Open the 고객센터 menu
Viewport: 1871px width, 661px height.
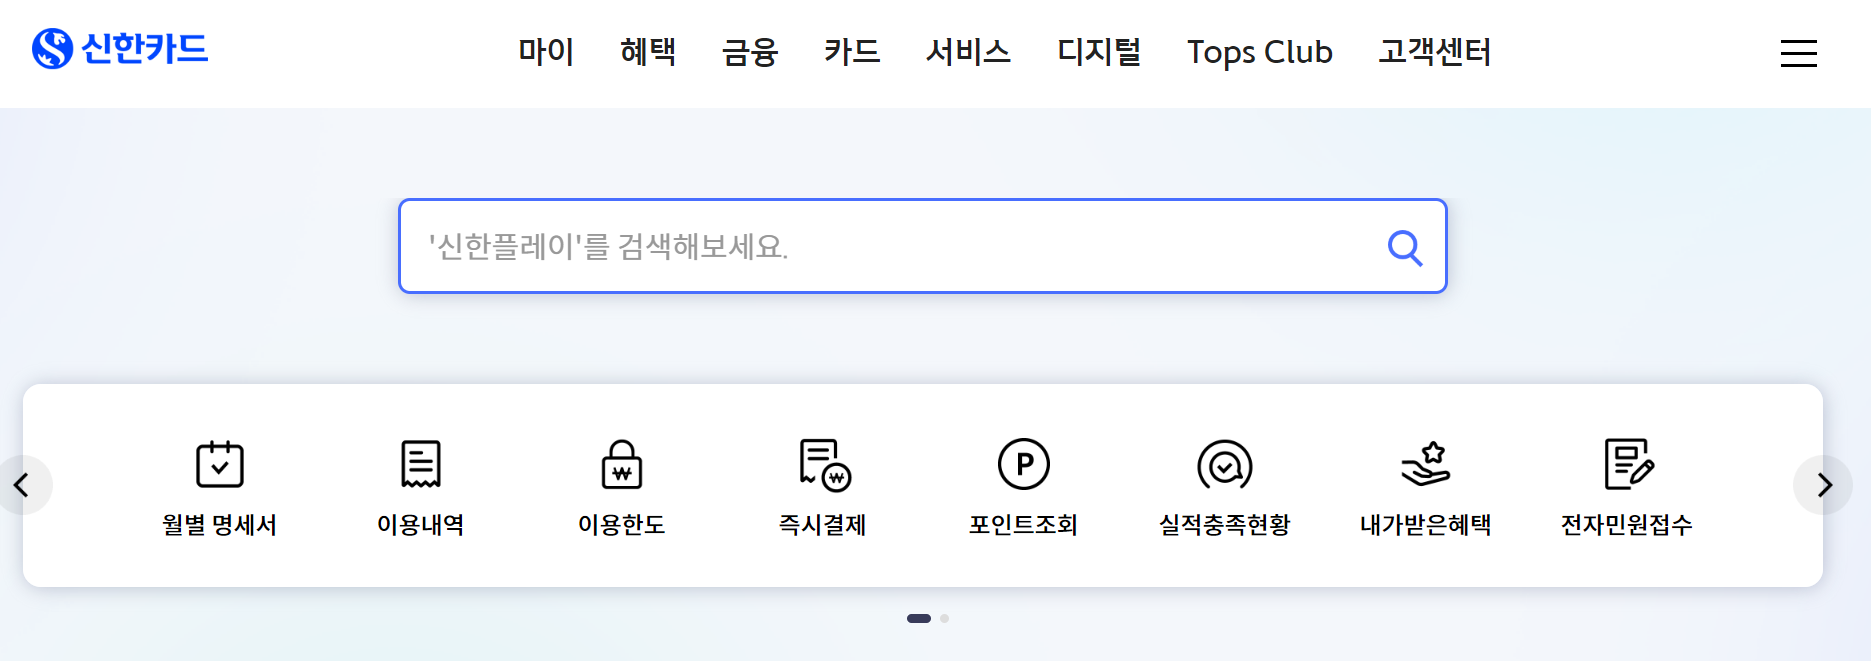1435,52
